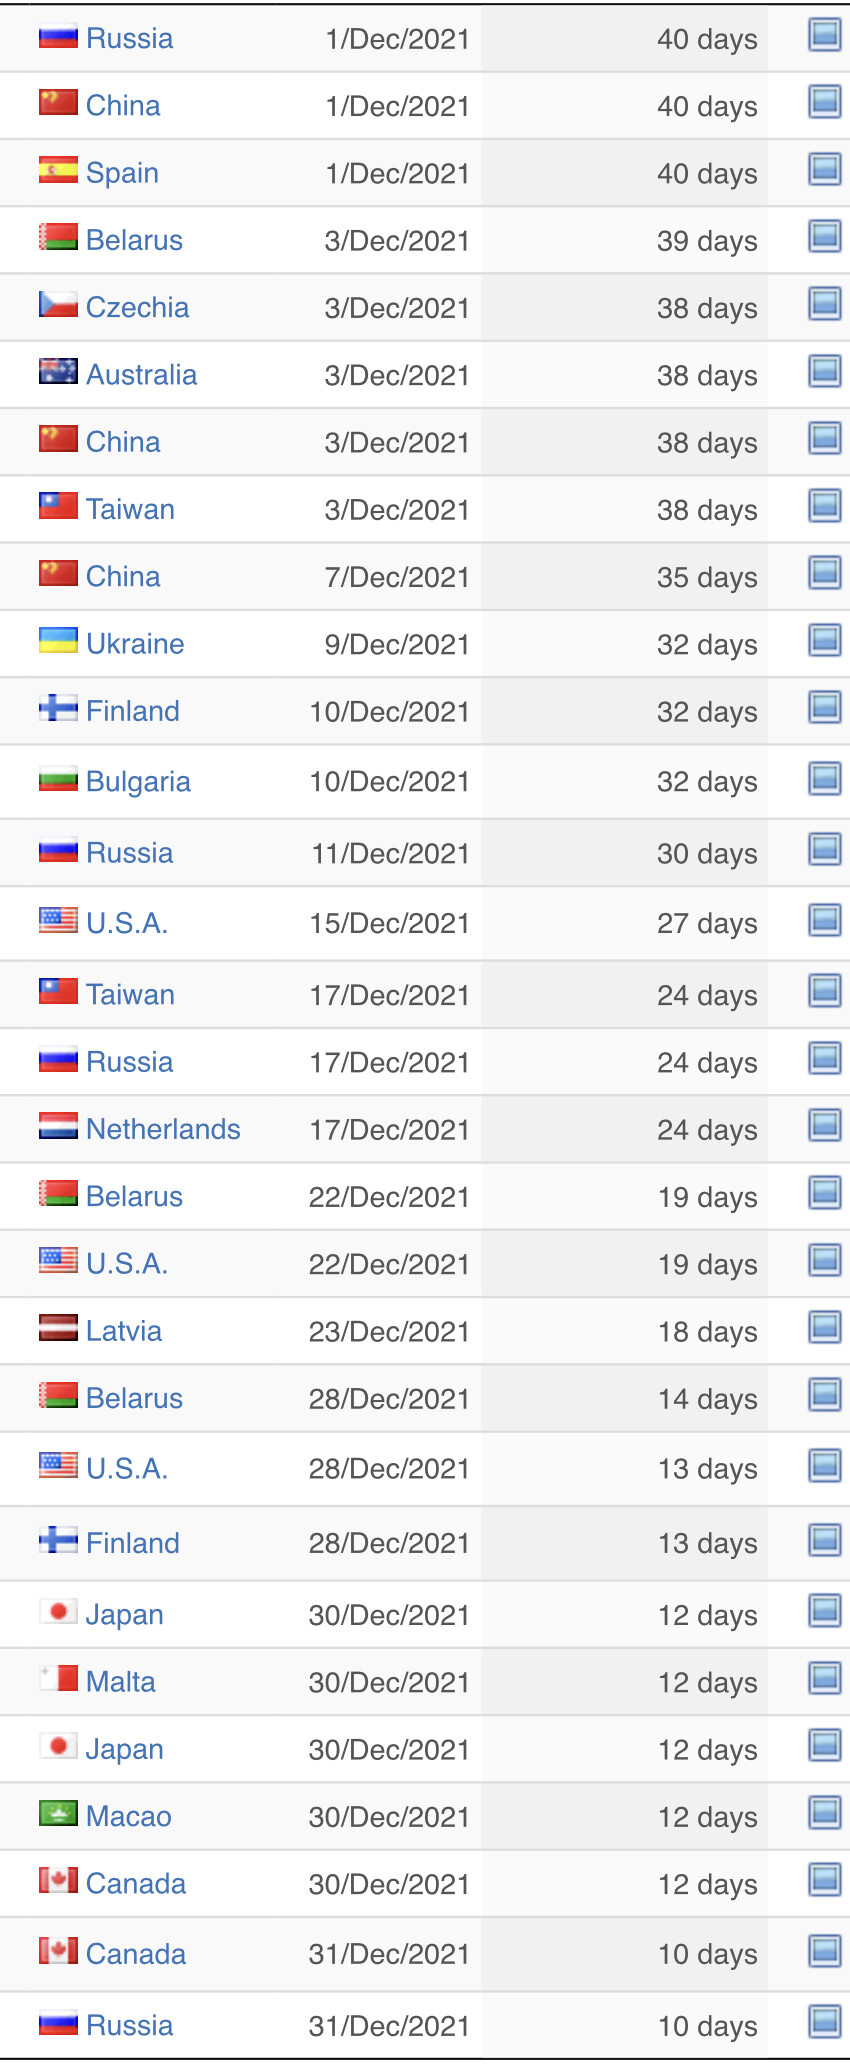Open the Australia link
The height and width of the screenshot is (2064, 850).
click(141, 374)
